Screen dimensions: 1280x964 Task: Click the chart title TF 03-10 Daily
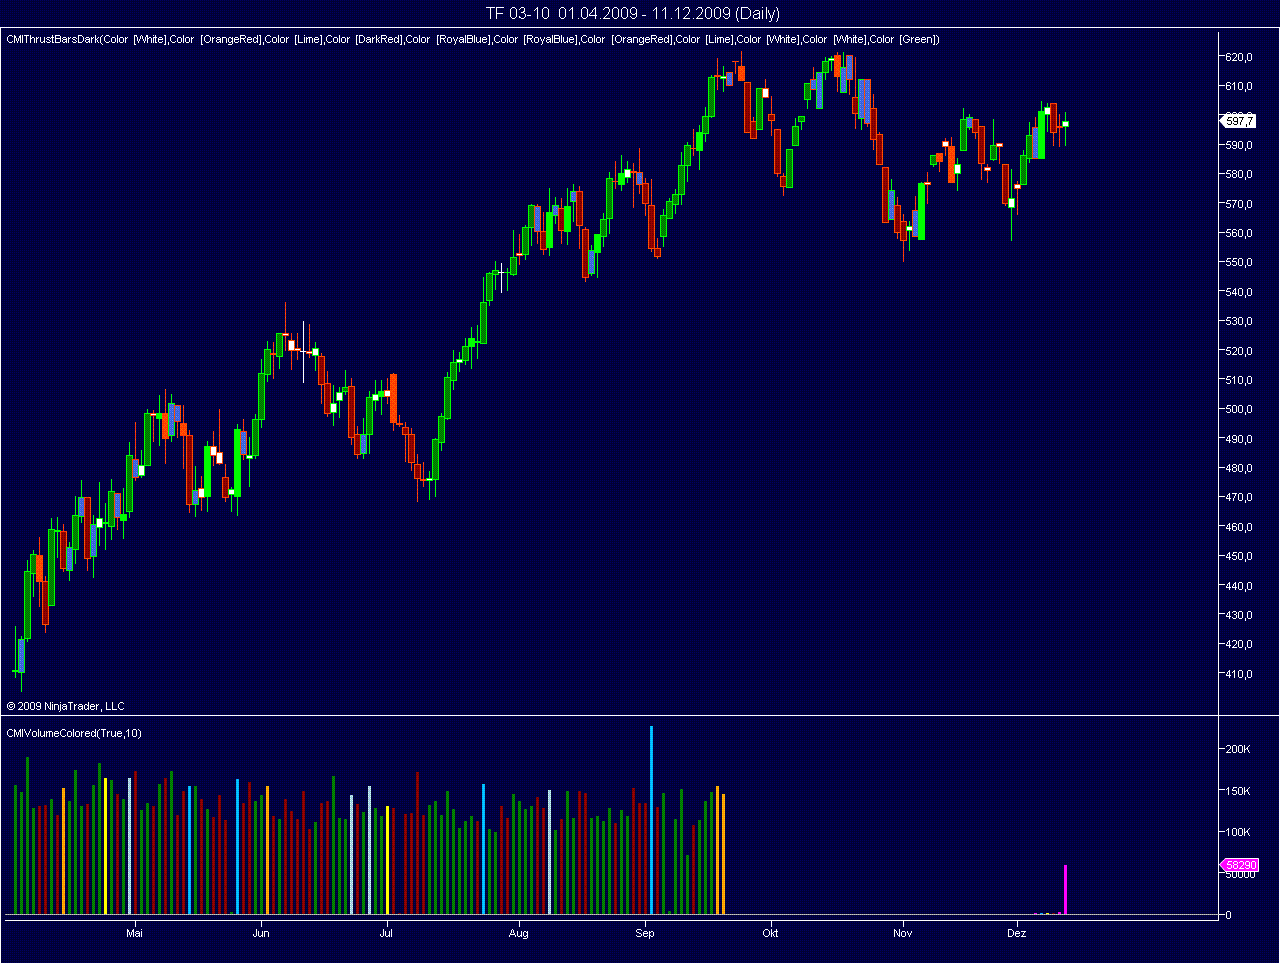632,13
